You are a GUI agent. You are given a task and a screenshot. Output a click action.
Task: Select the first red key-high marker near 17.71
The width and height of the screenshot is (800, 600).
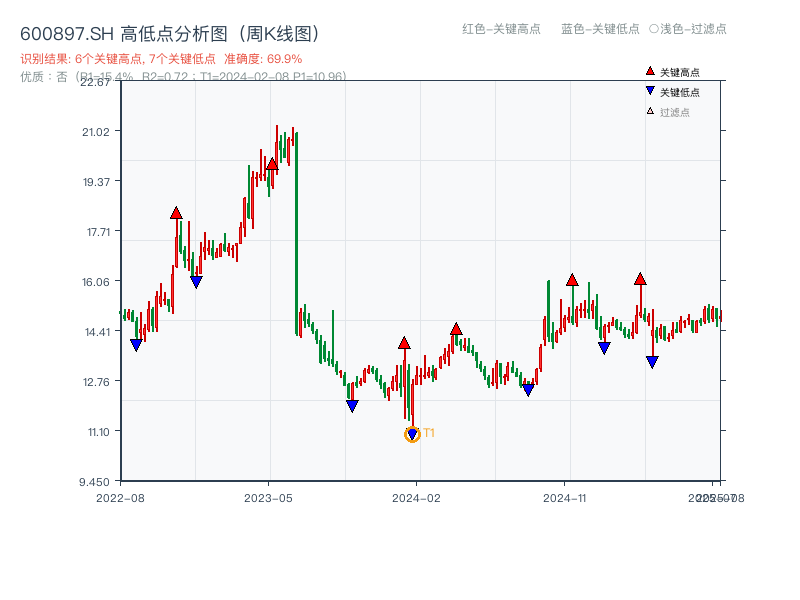point(176,213)
